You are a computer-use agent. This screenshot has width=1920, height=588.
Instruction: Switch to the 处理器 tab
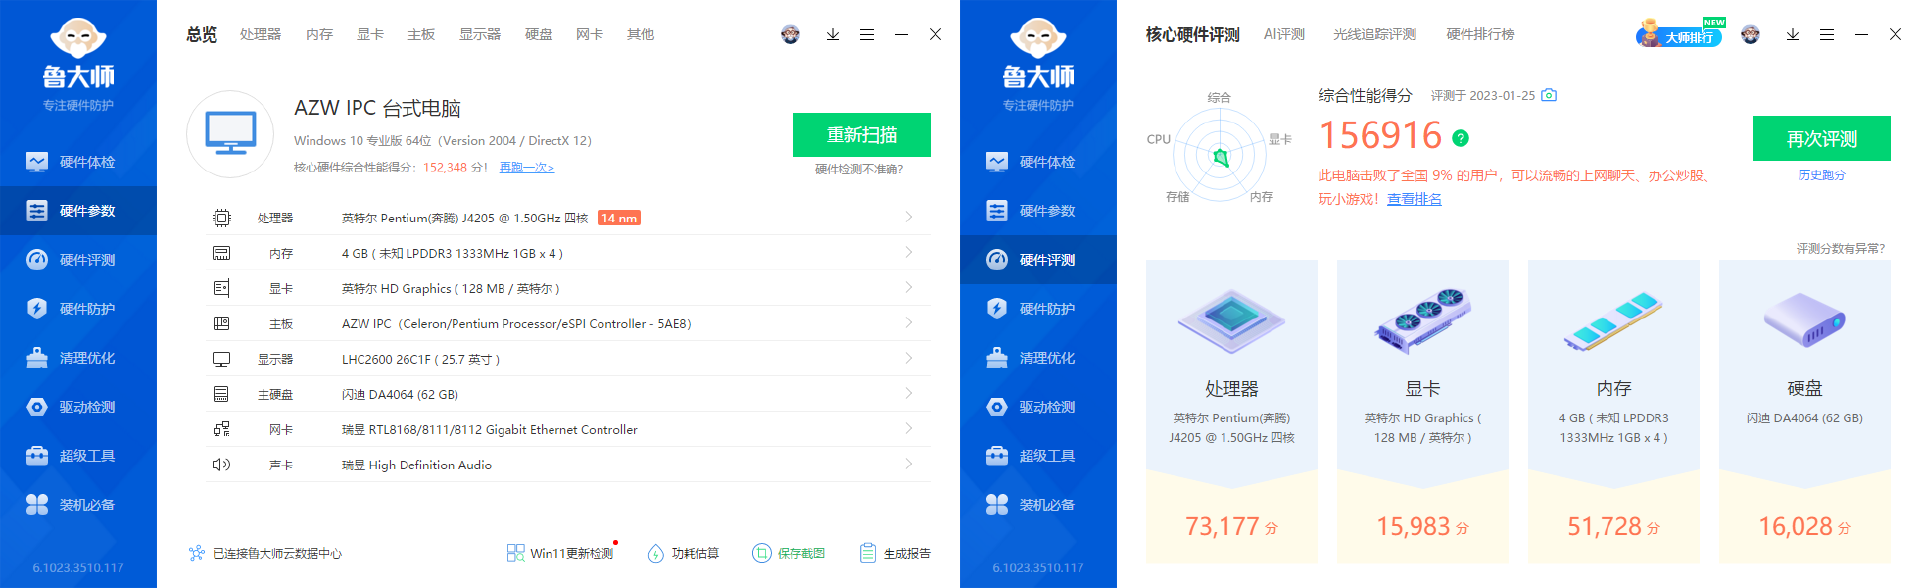(260, 34)
